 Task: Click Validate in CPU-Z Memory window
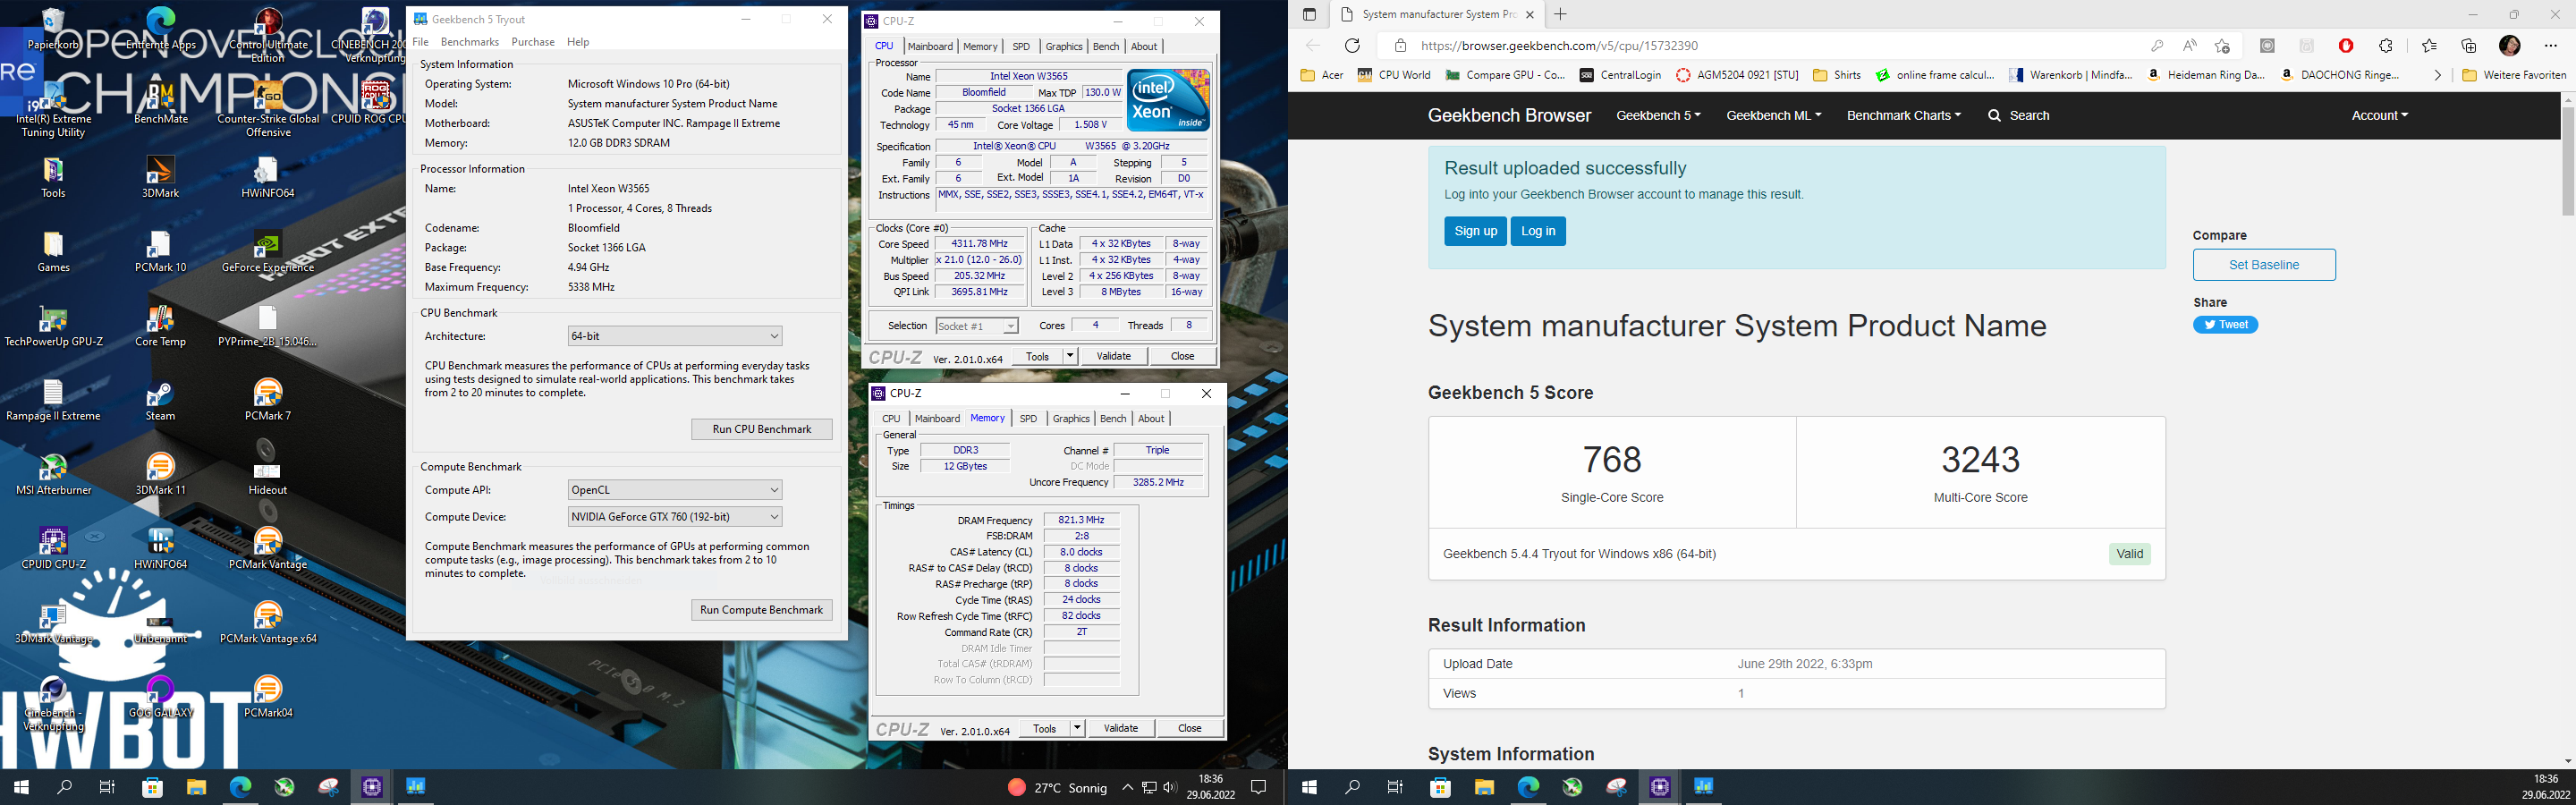(1121, 728)
